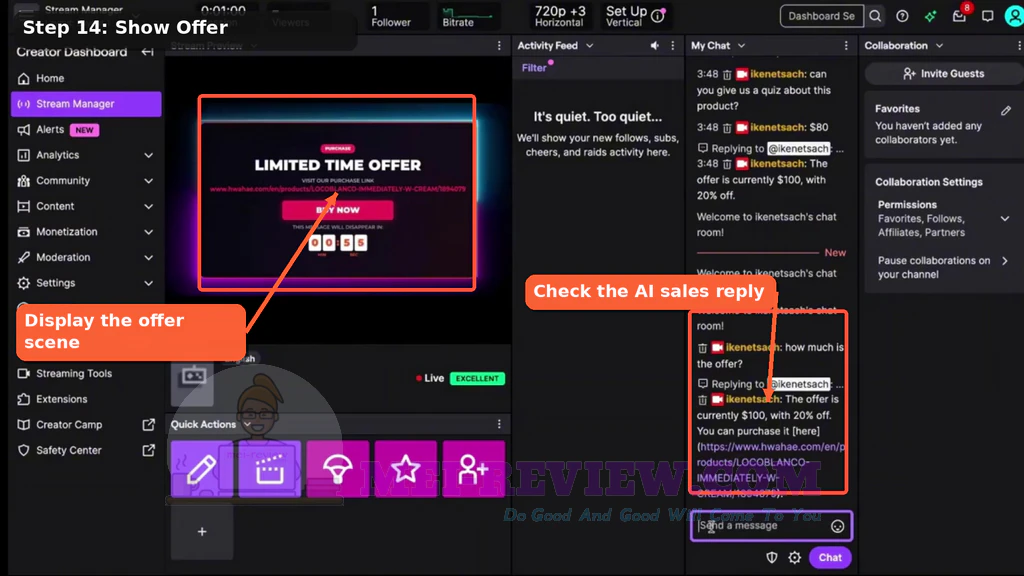Expand Moderation menu chevron
This screenshot has width=1024, height=576.
click(148, 257)
